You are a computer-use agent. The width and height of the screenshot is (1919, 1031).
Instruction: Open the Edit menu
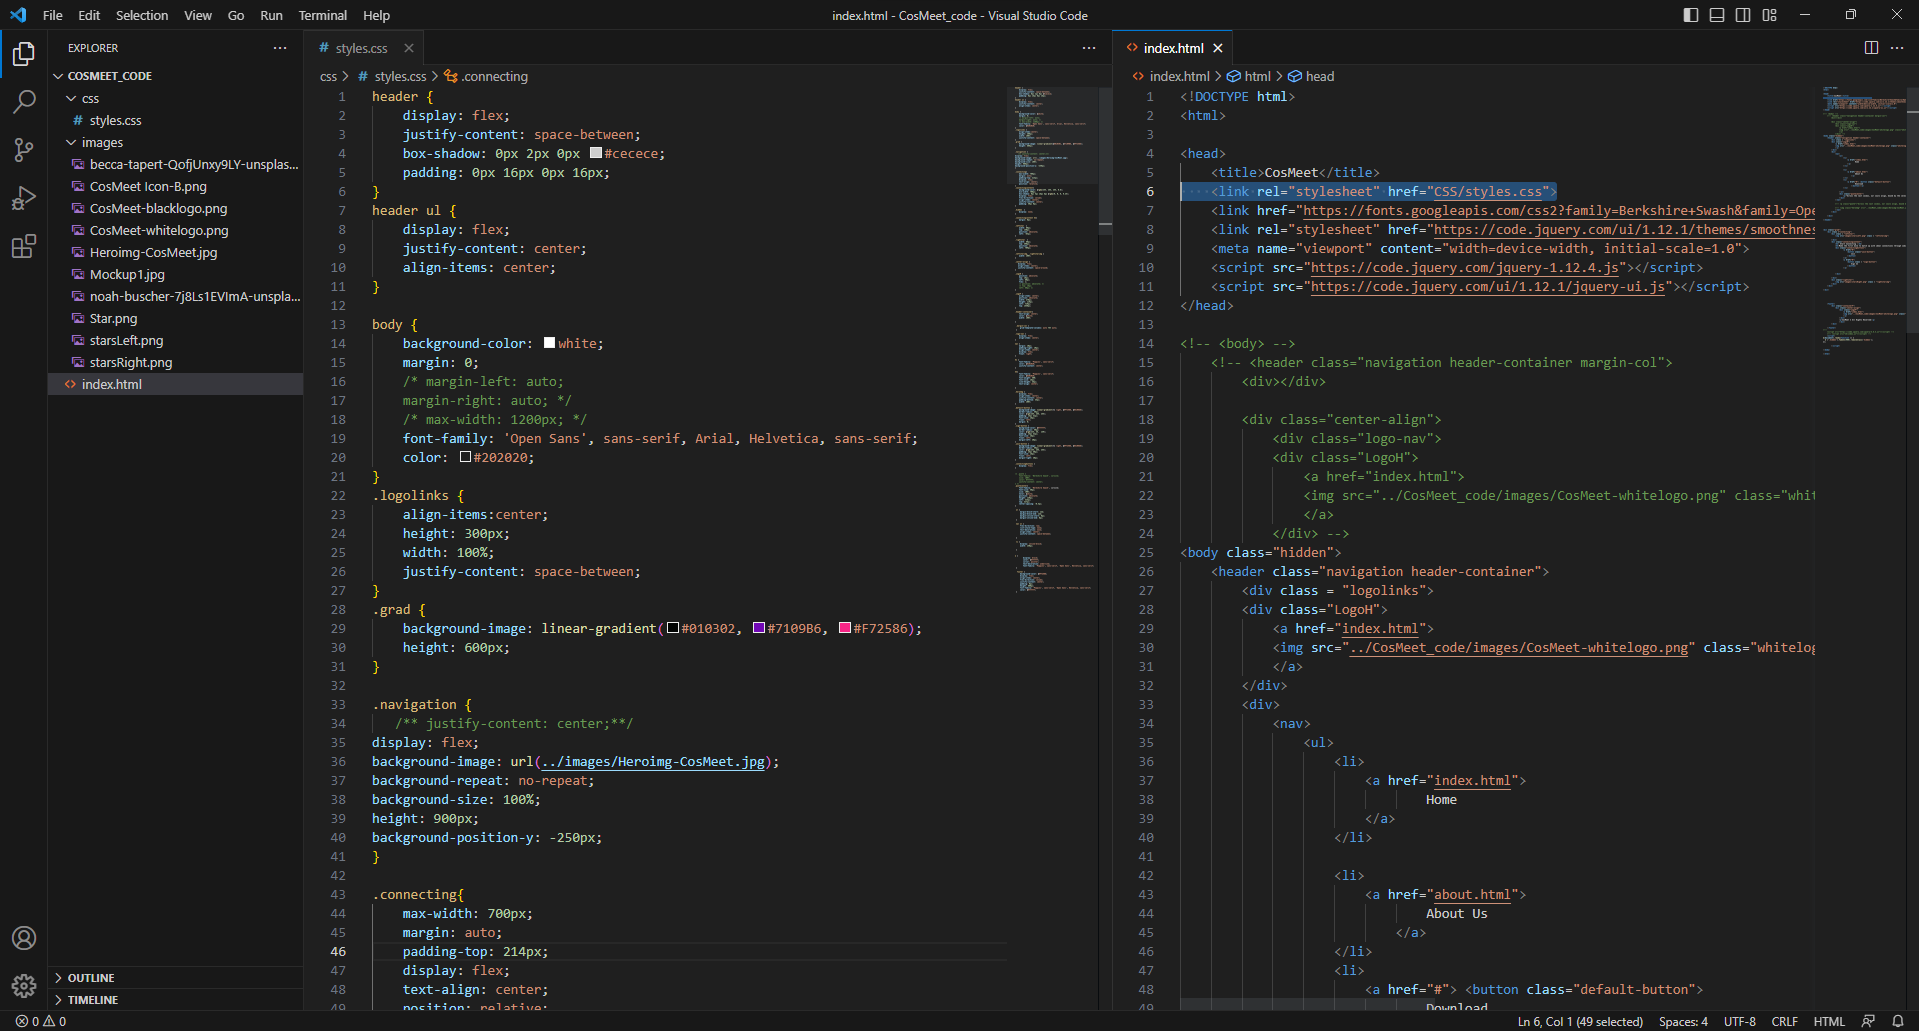89,15
